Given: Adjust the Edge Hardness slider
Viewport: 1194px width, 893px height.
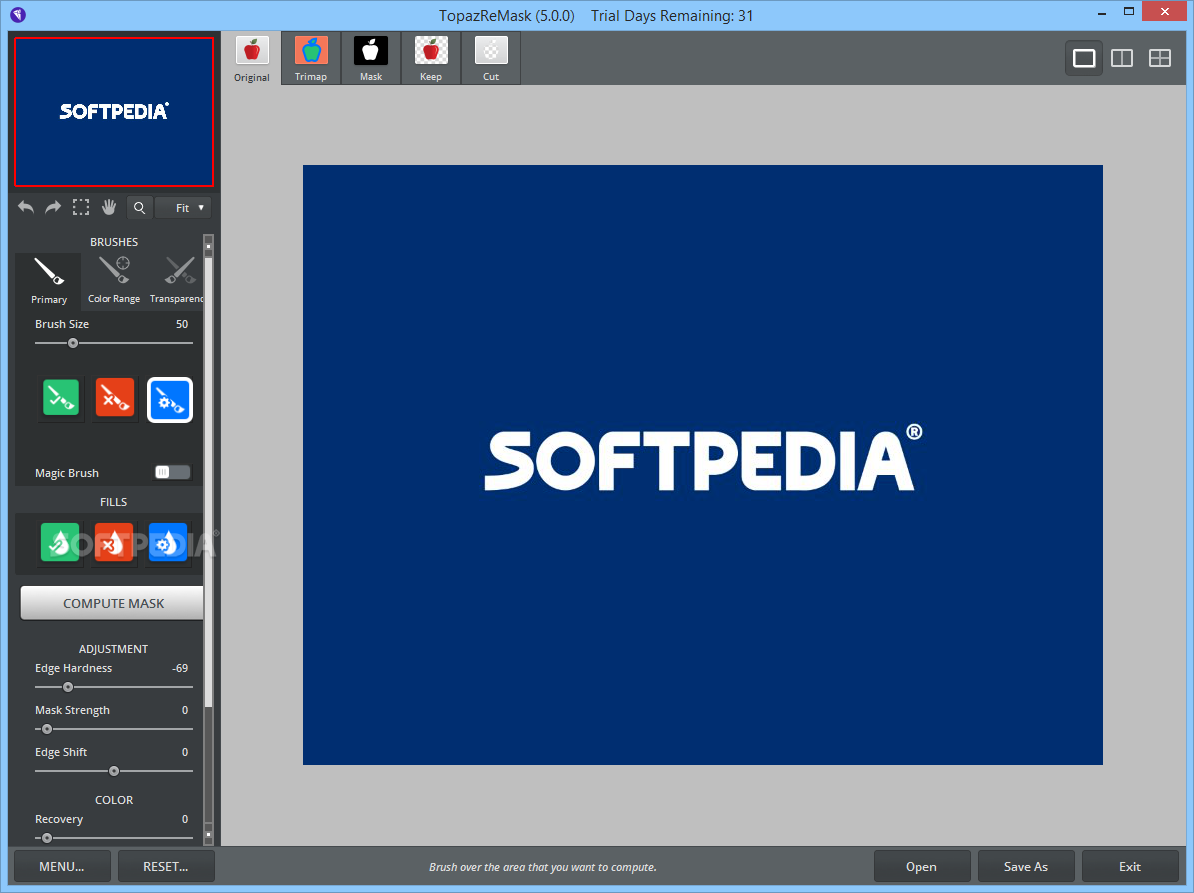Looking at the screenshot, I should coord(113,687).
